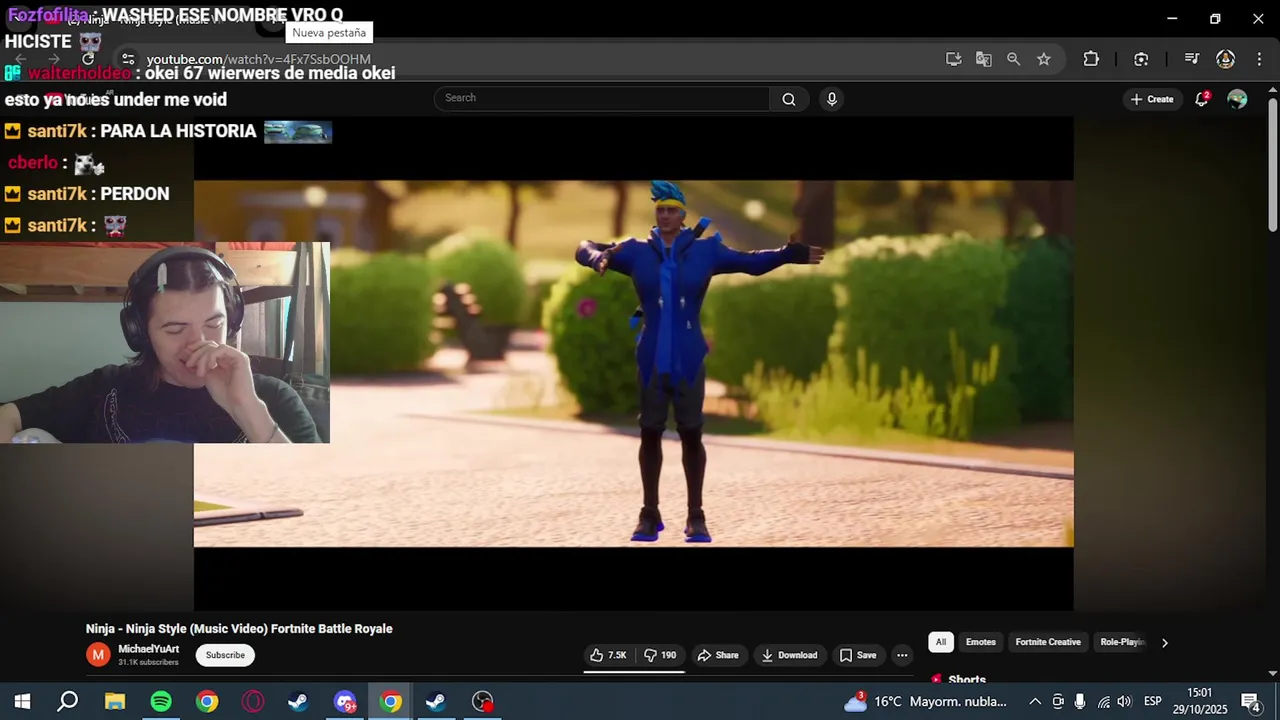1280x720 pixels.
Task: Share the video
Action: 717,655
